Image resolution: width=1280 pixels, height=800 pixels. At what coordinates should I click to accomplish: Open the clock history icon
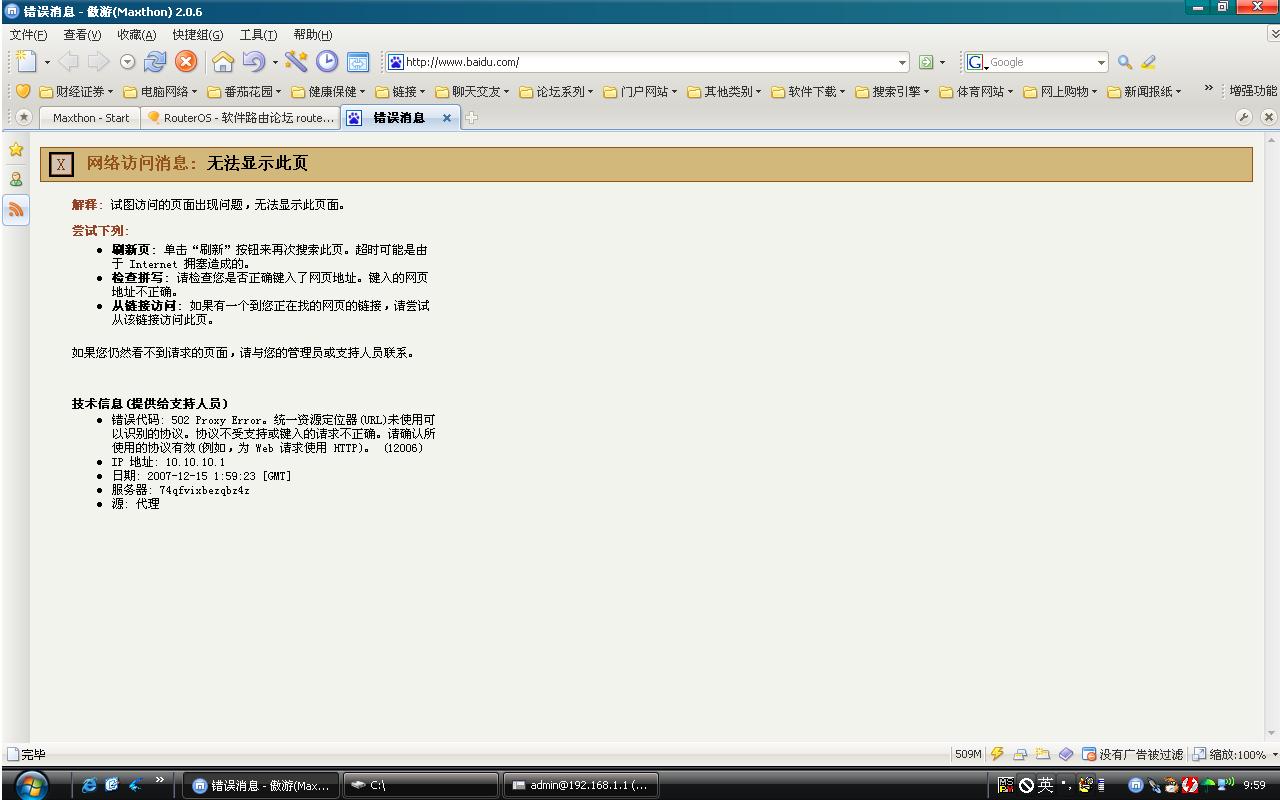(x=327, y=62)
